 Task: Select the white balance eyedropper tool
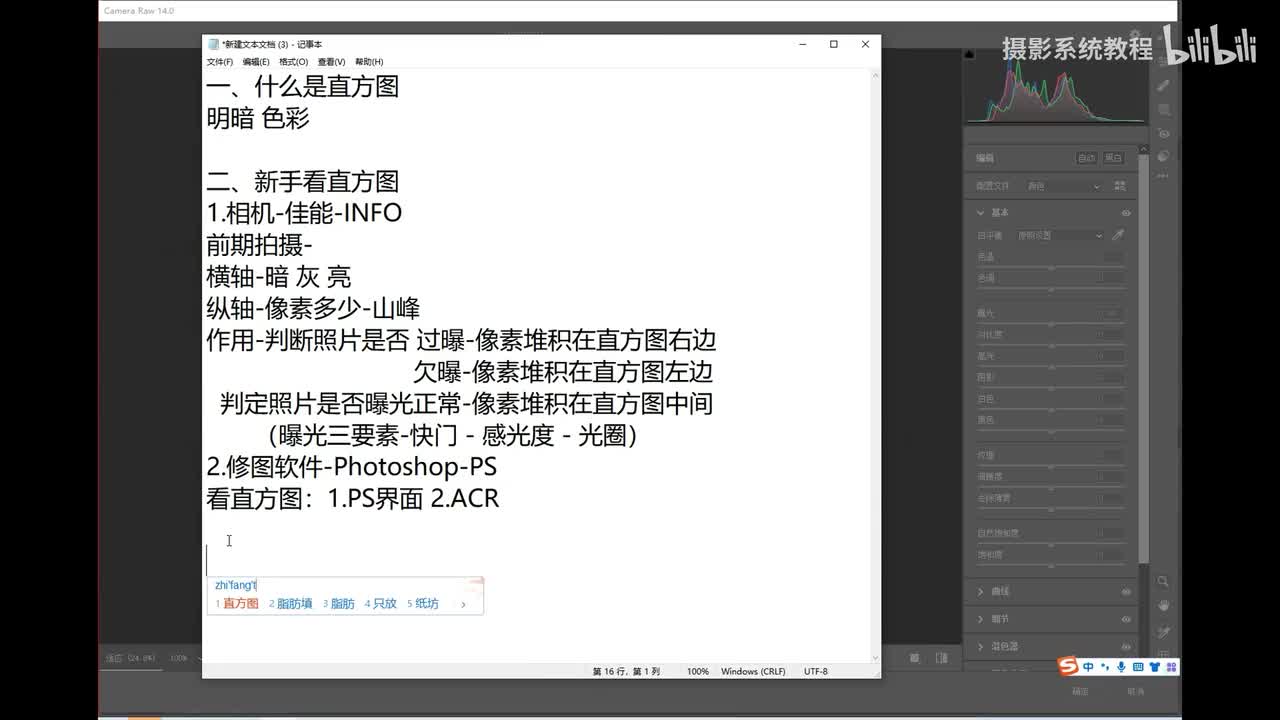tap(1118, 235)
